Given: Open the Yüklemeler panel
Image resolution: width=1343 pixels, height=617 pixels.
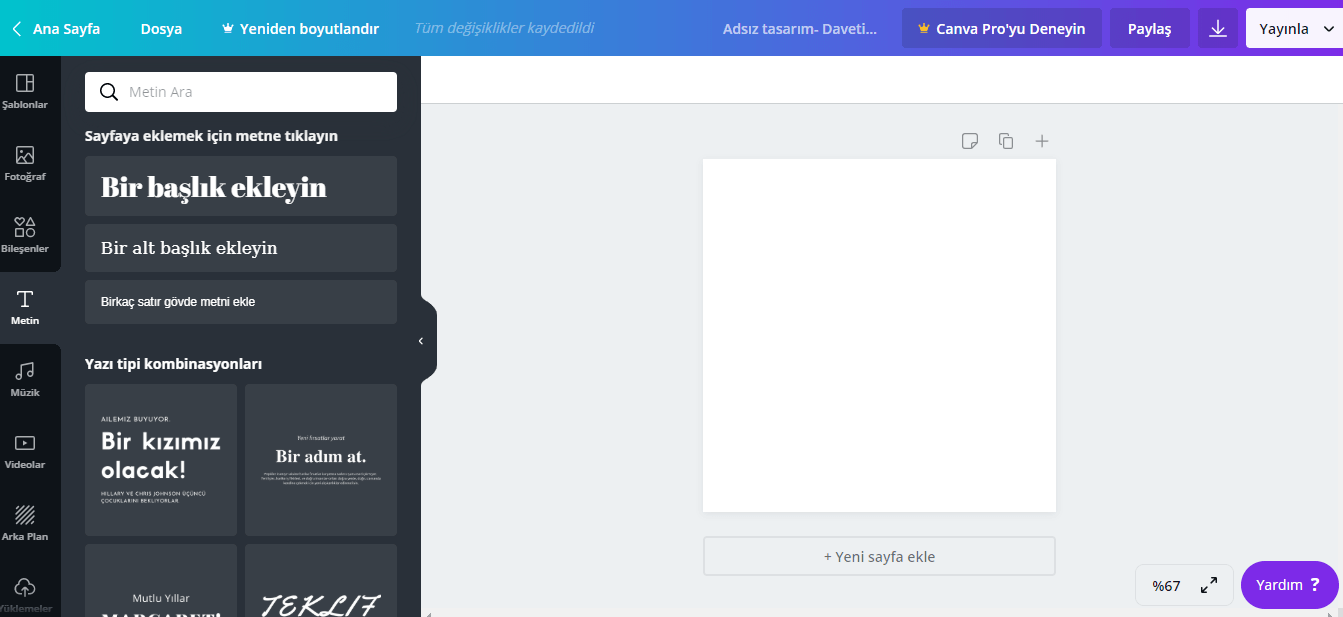Looking at the screenshot, I should (27, 590).
